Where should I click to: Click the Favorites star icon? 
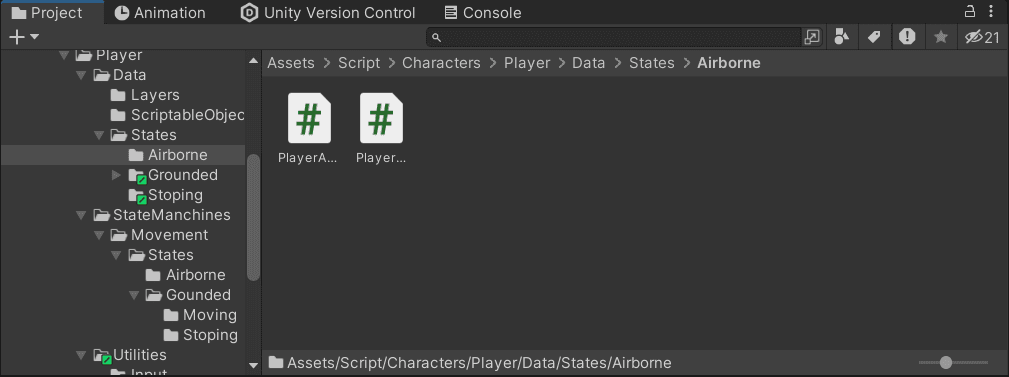[x=941, y=37]
